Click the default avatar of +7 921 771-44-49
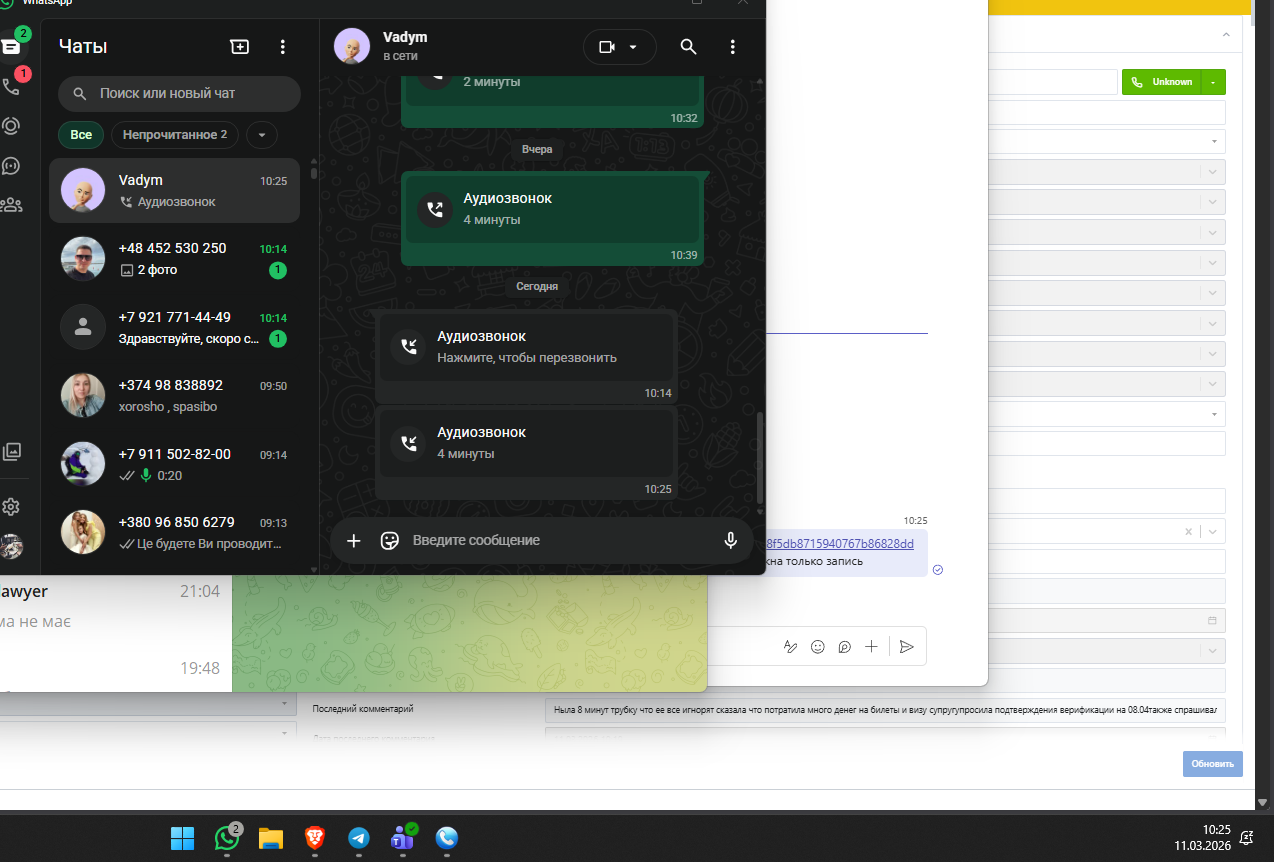Image resolution: width=1274 pixels, height=862 pixels. click(x=83, y=327)
